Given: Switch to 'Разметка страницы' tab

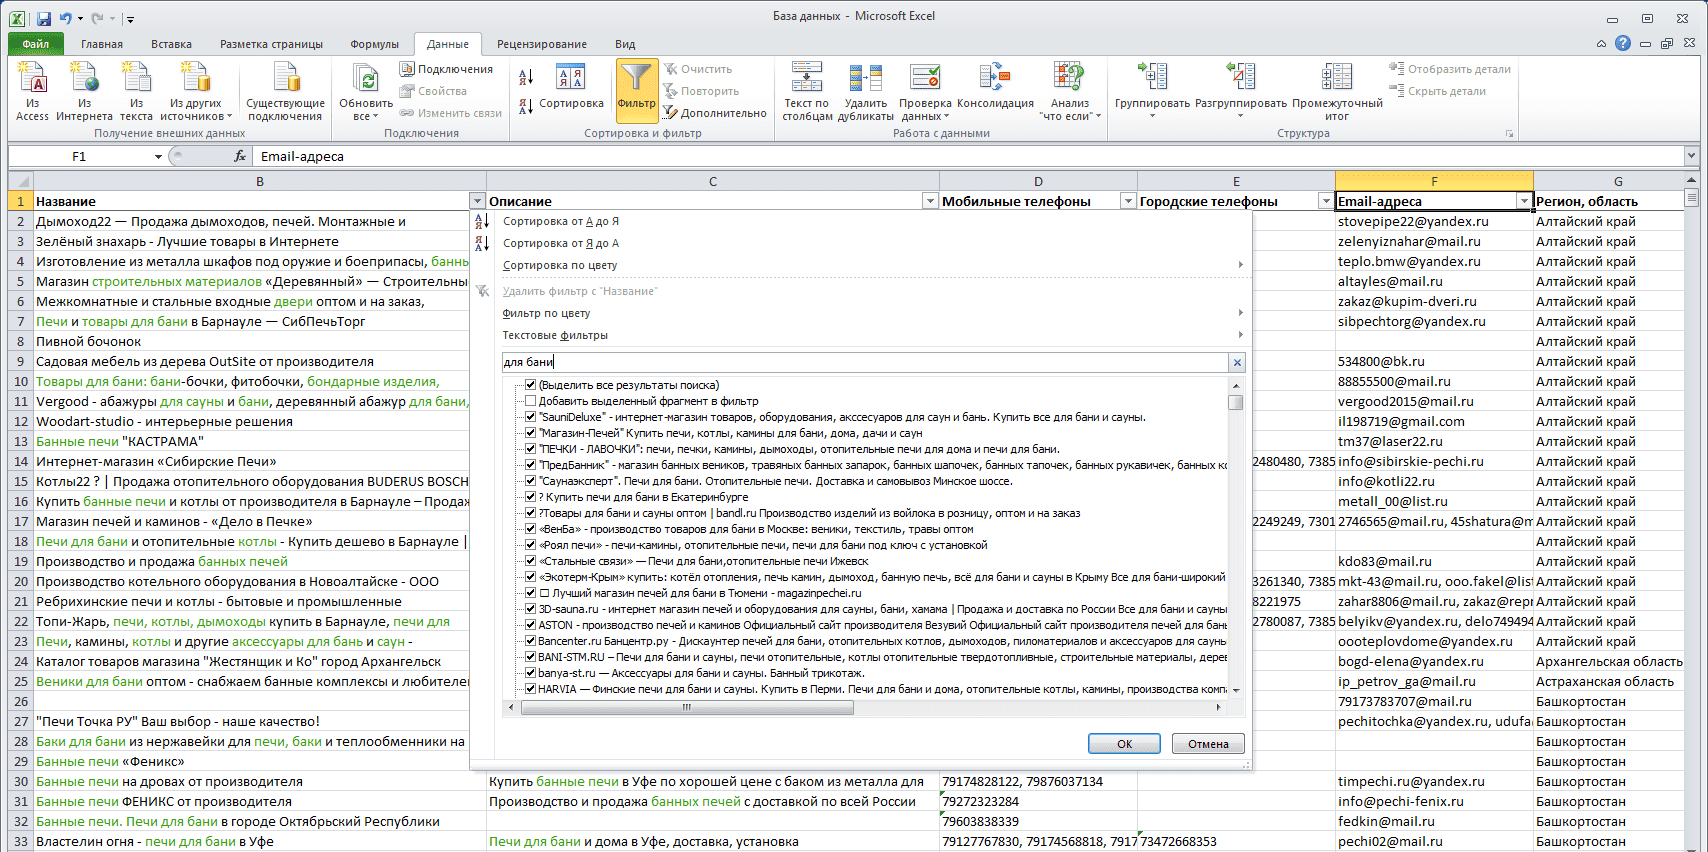Looking at the screenshot, I should 272,44.
